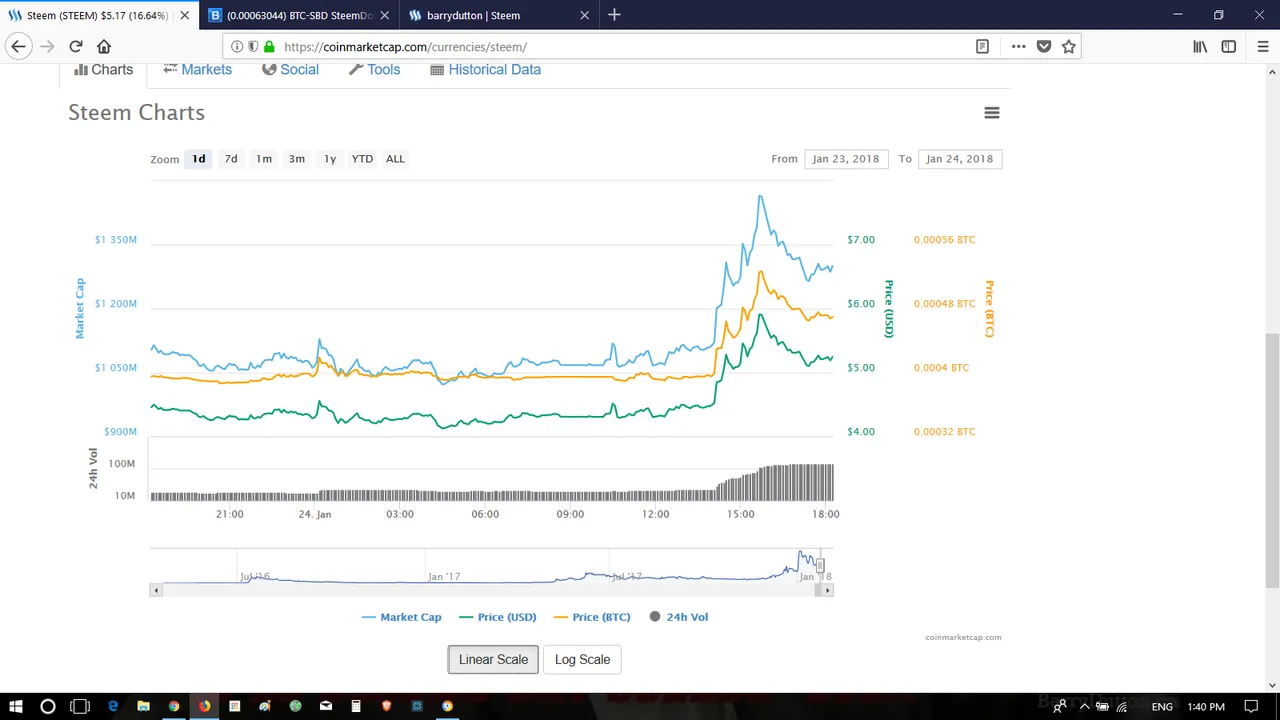Set chart zoom to 1m
Viewport: 1280px width, 720px height.
pos(264,159)
